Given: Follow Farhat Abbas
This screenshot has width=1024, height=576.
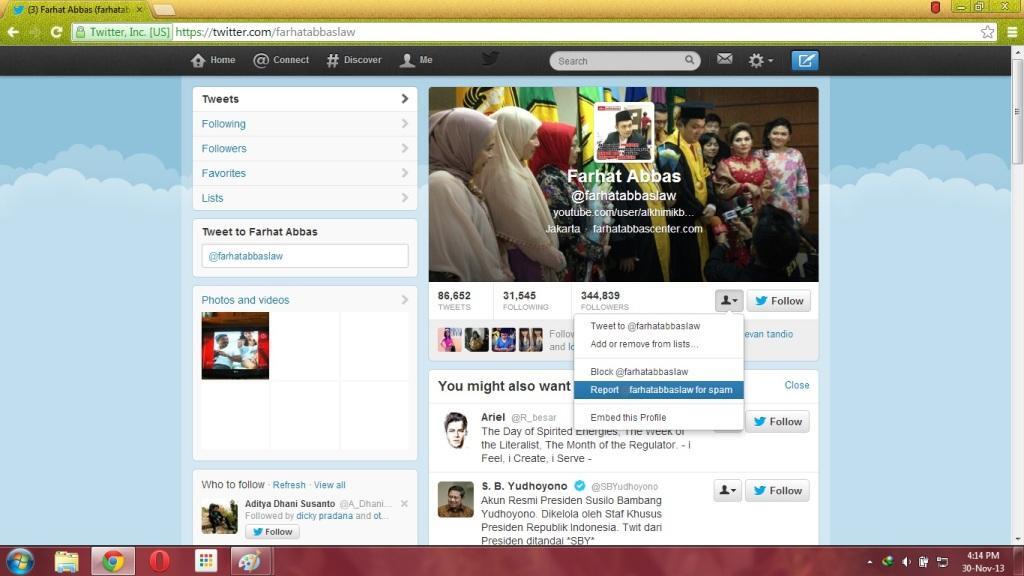Looking at the screenshot, I should point(779,300).
